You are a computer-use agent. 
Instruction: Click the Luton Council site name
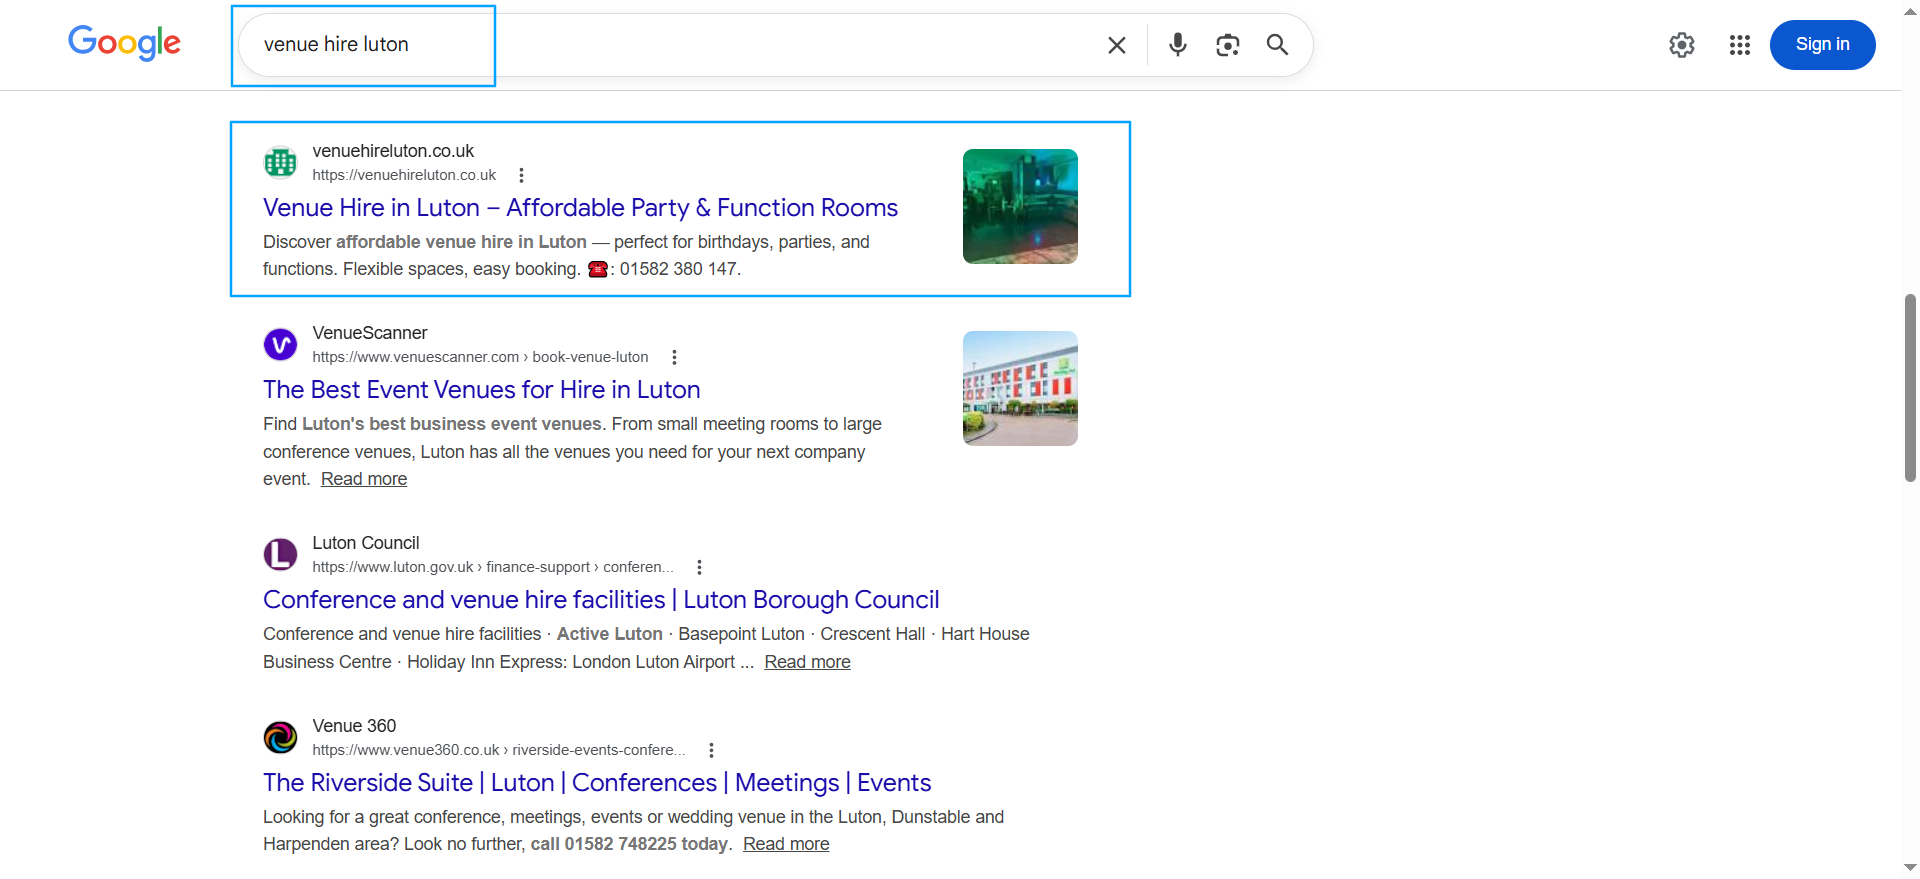tap(366, 543)
